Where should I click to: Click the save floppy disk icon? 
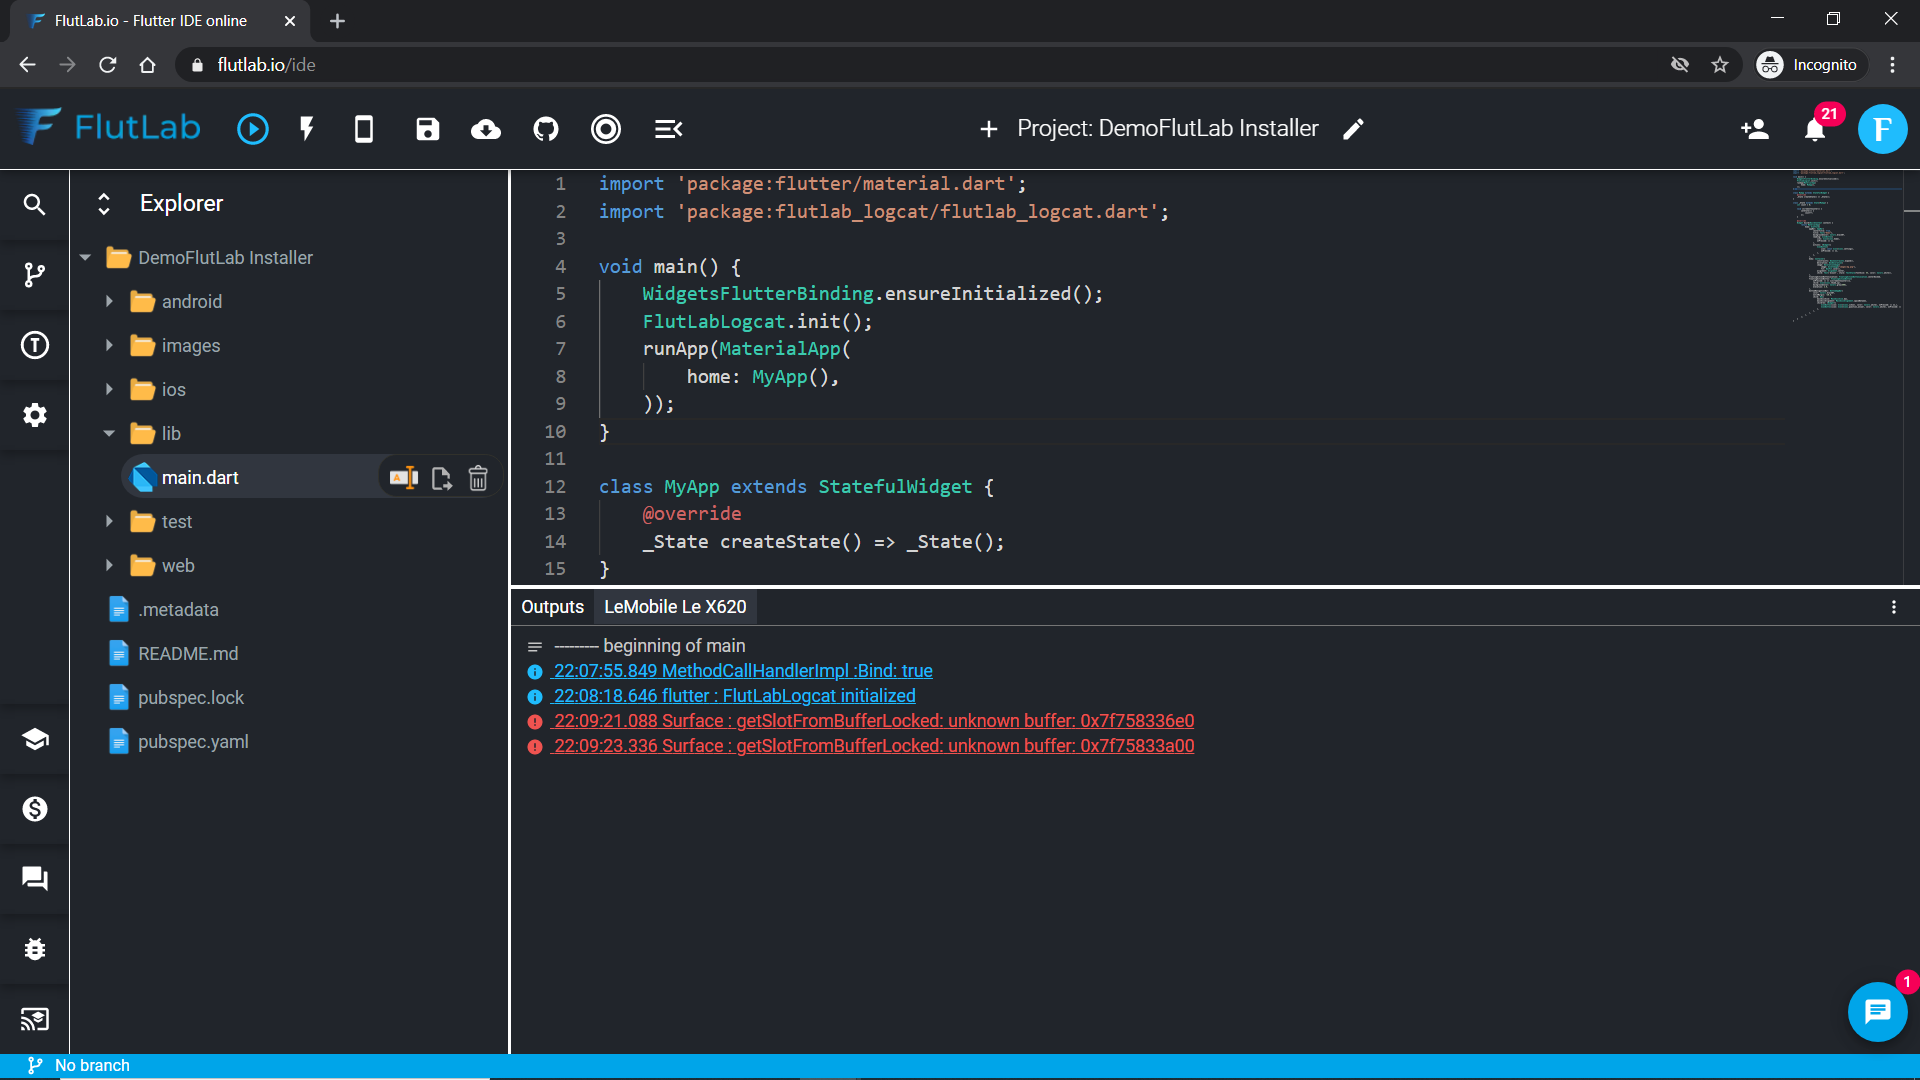coord(427,129)
